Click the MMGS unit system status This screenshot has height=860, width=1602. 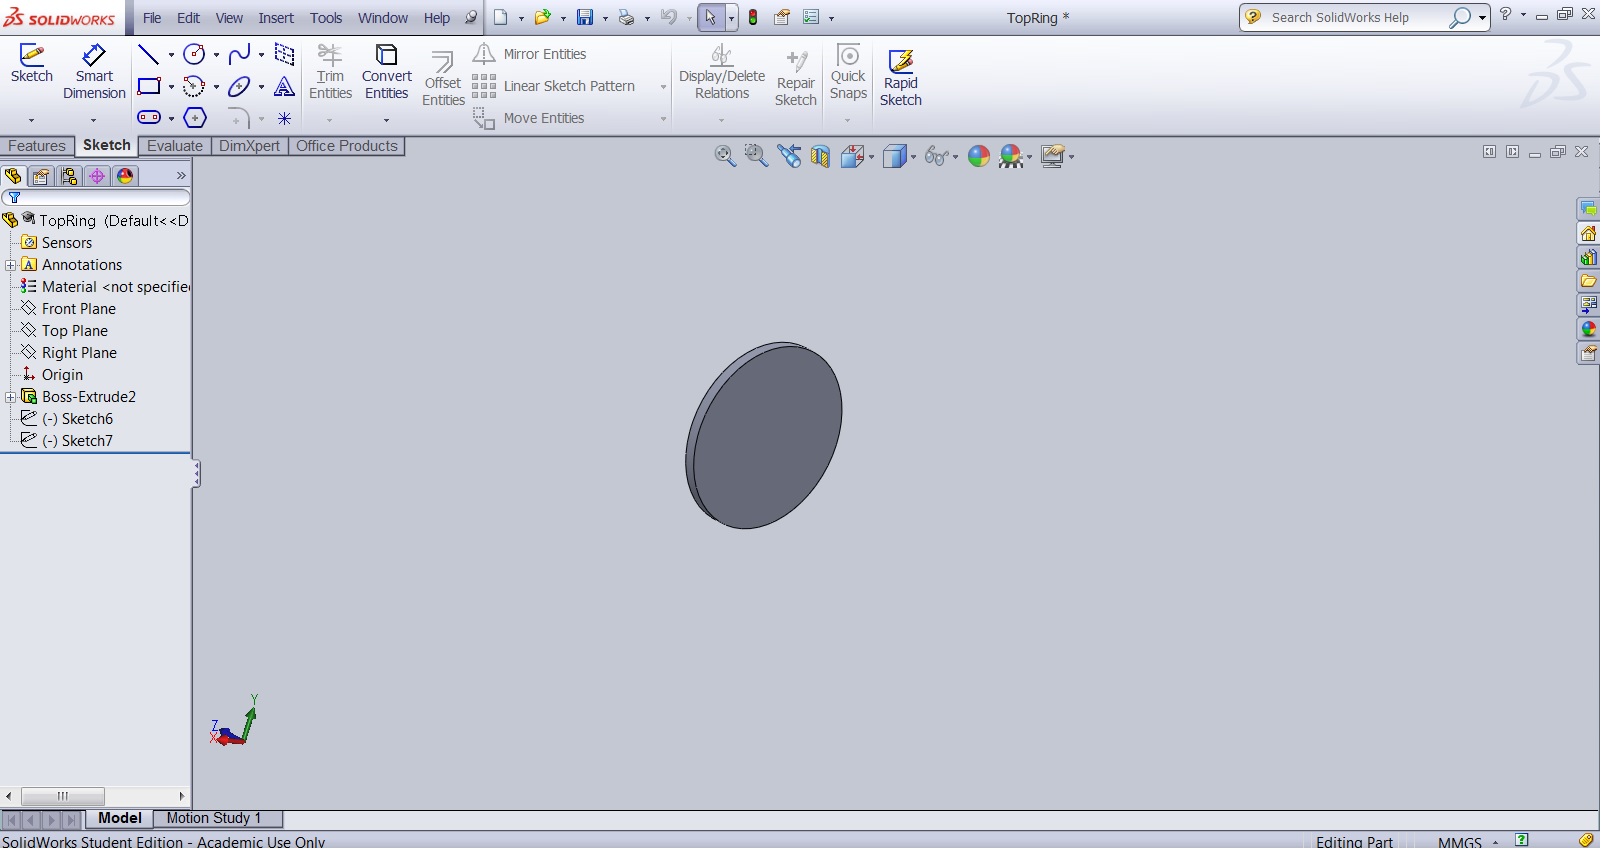coord(1459,842)
